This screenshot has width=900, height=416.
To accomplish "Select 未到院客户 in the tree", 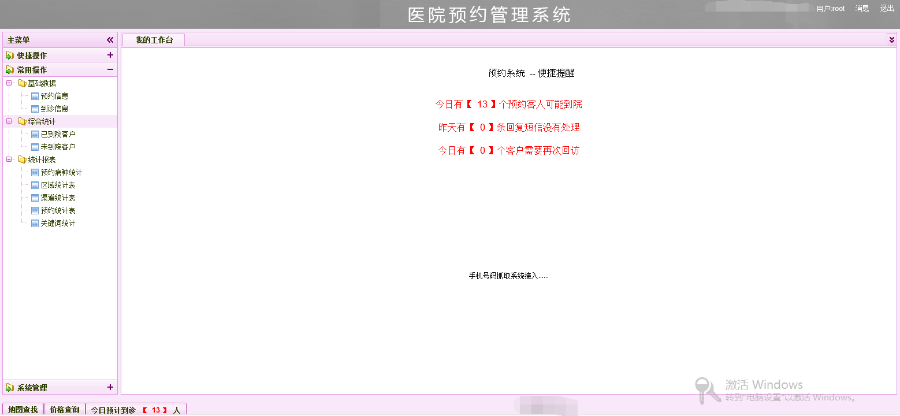I will [x=59, y=147].
